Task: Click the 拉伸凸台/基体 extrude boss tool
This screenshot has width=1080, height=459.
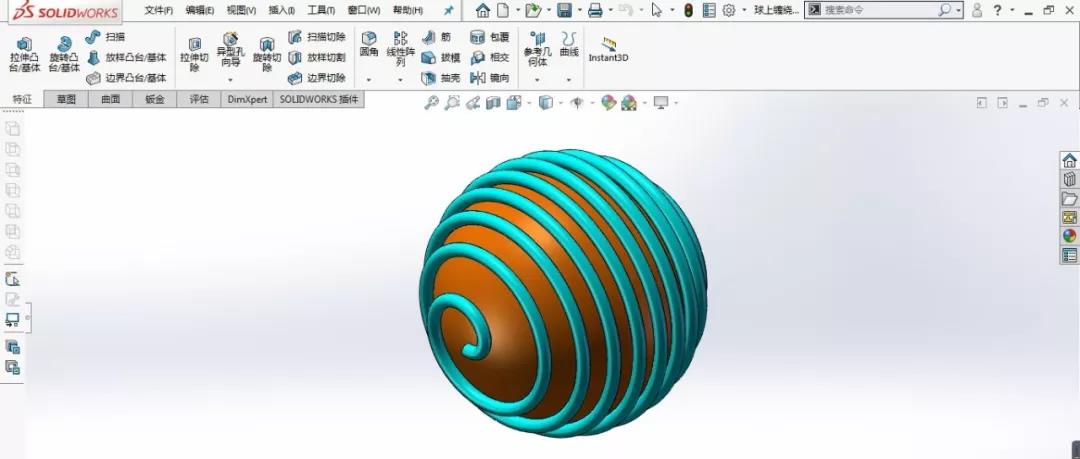Action: pos(24,54)
